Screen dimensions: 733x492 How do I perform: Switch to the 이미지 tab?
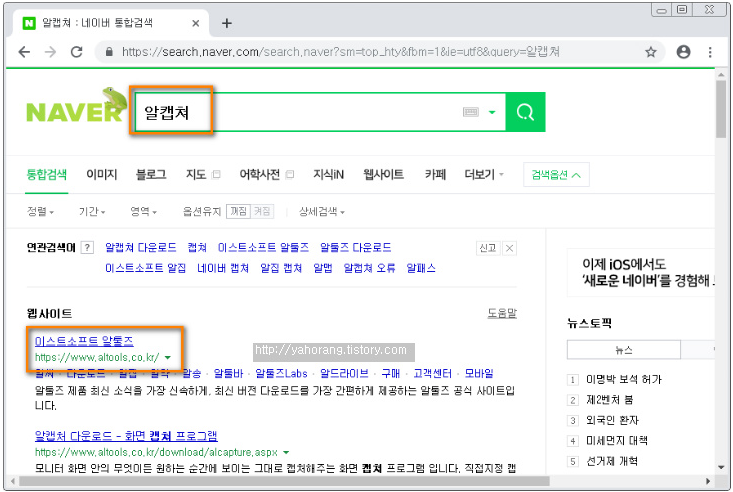(x=101, y=175)
